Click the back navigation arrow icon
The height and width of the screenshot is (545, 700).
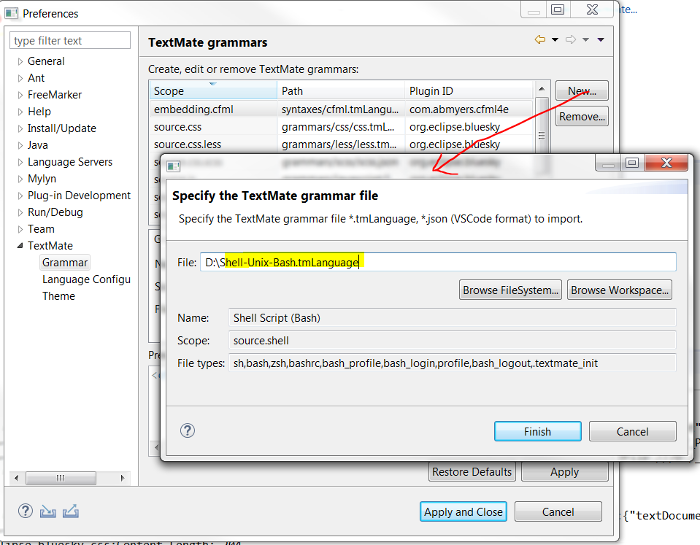click(x=540, y=40)
